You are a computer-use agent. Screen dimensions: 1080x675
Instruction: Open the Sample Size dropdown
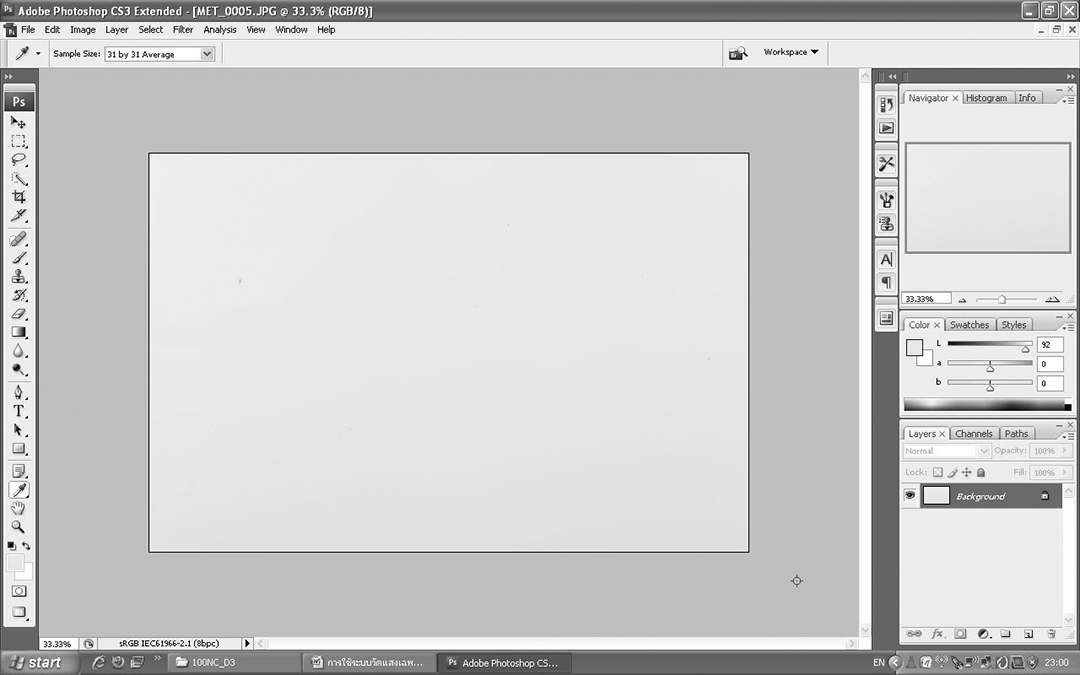pyautogui.click(x=160, y=54)
